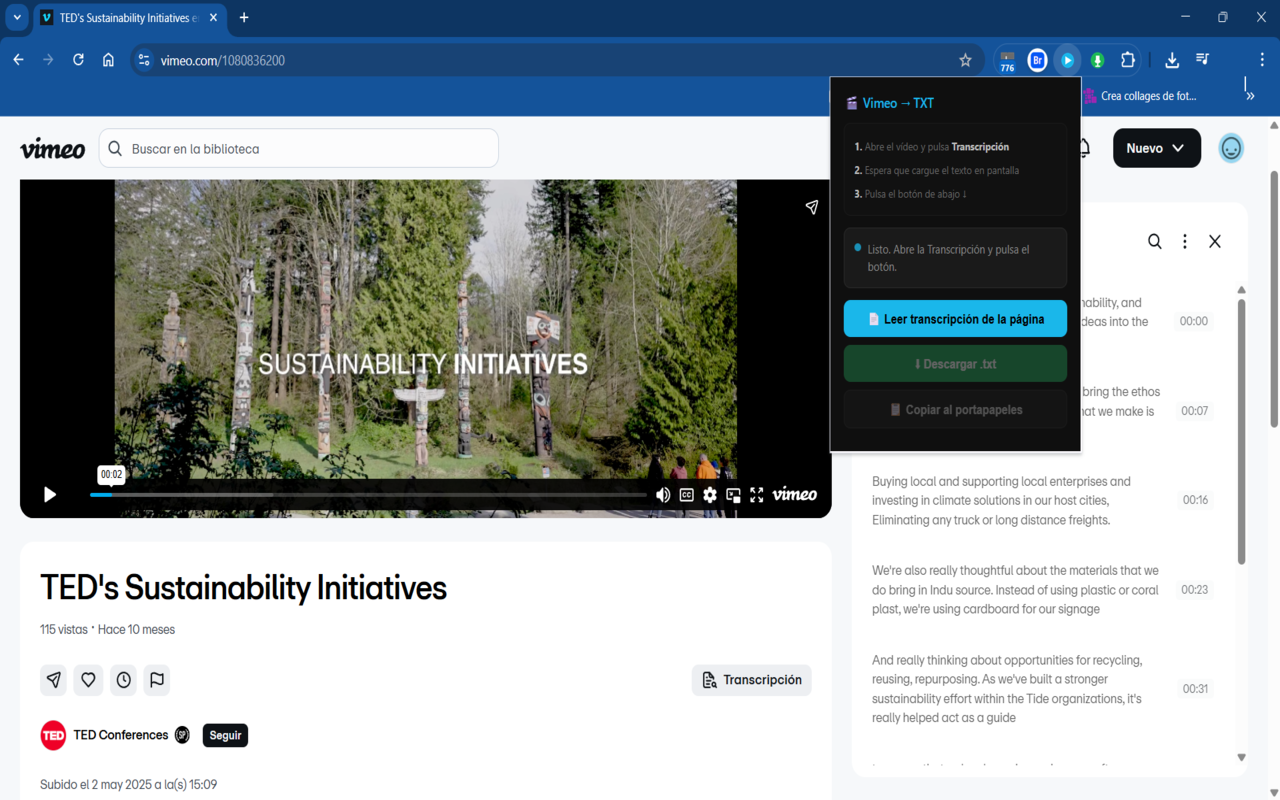Image resolution: width=1280 pixels, height=800 pixels.
Task: Click the Seguir button
Action: 225,735
